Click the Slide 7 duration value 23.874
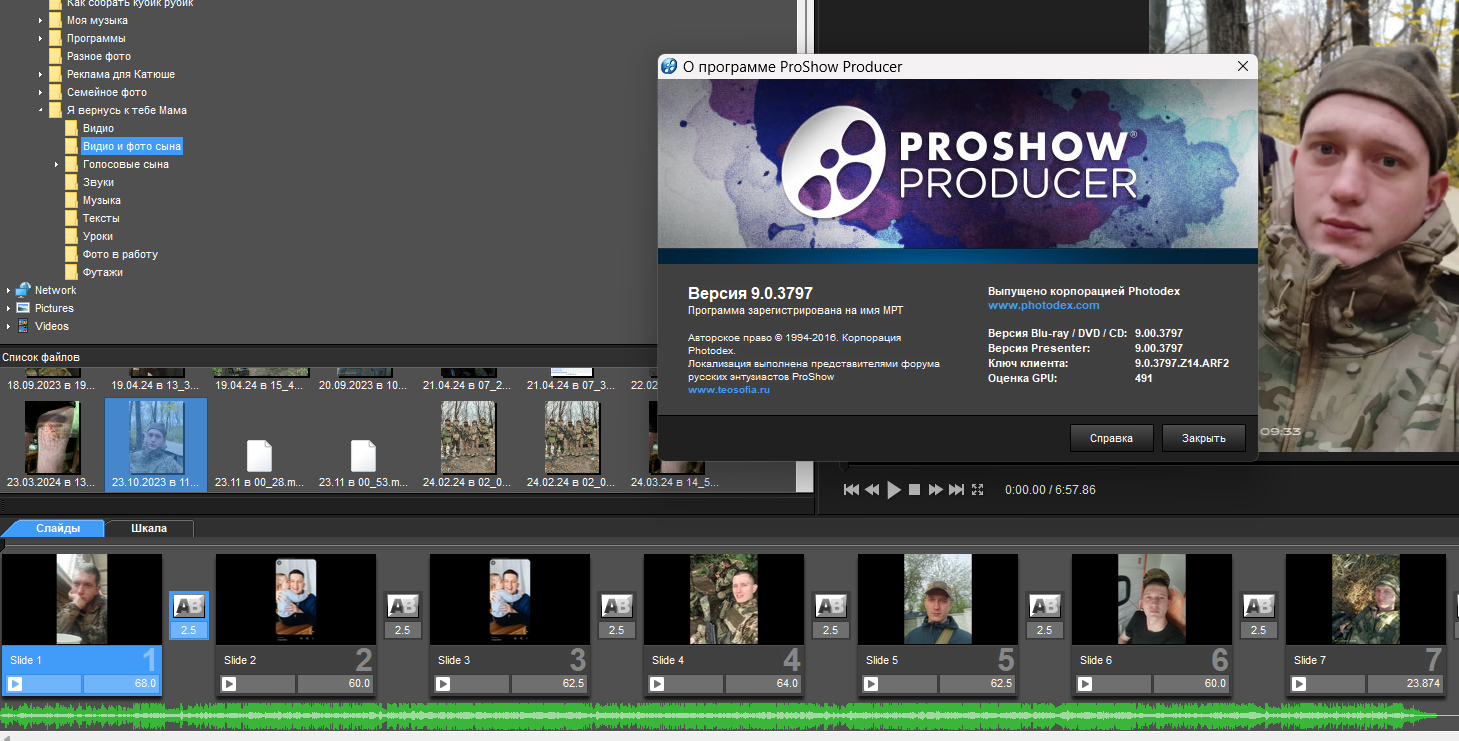The image size is (1459, 741). coord(1405,684)
